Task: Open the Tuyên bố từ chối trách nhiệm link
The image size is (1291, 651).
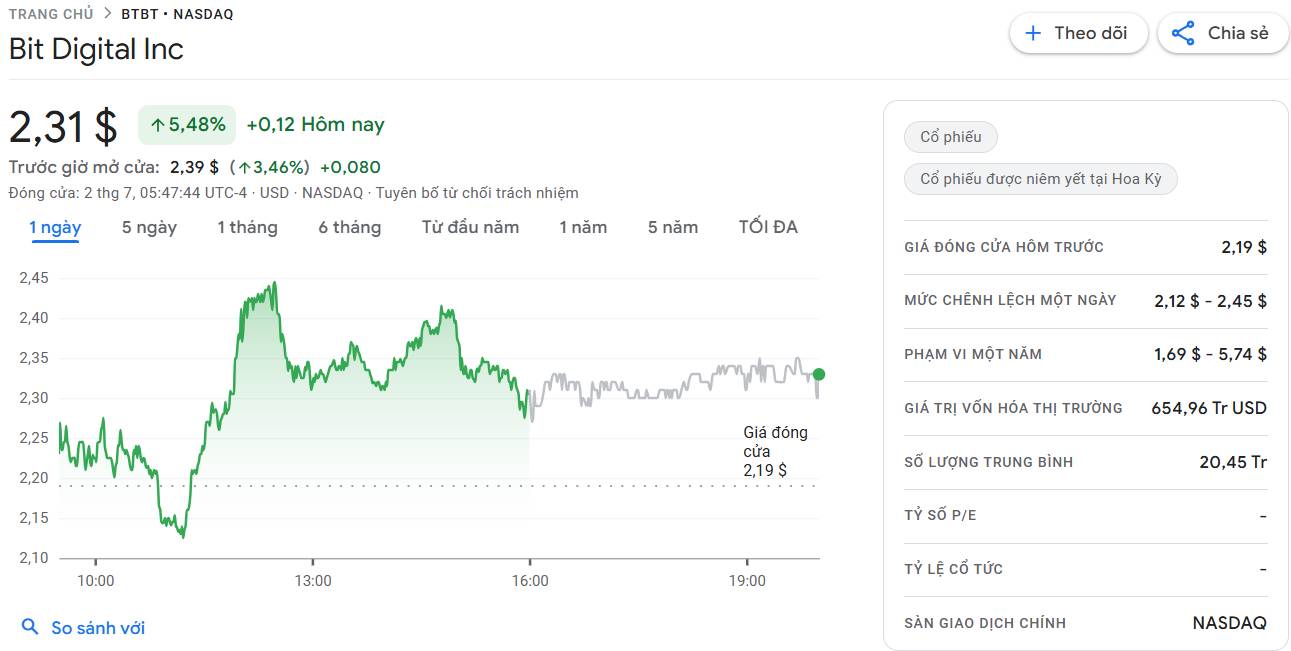Action: (x=477, y=193)
